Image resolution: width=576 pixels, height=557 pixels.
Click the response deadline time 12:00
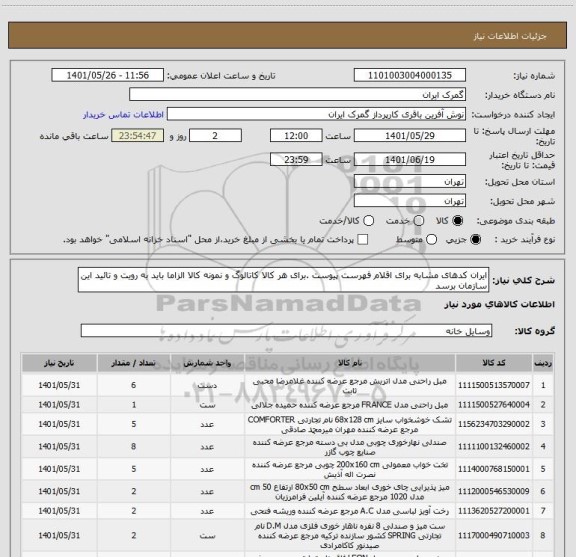coord(296,136)
